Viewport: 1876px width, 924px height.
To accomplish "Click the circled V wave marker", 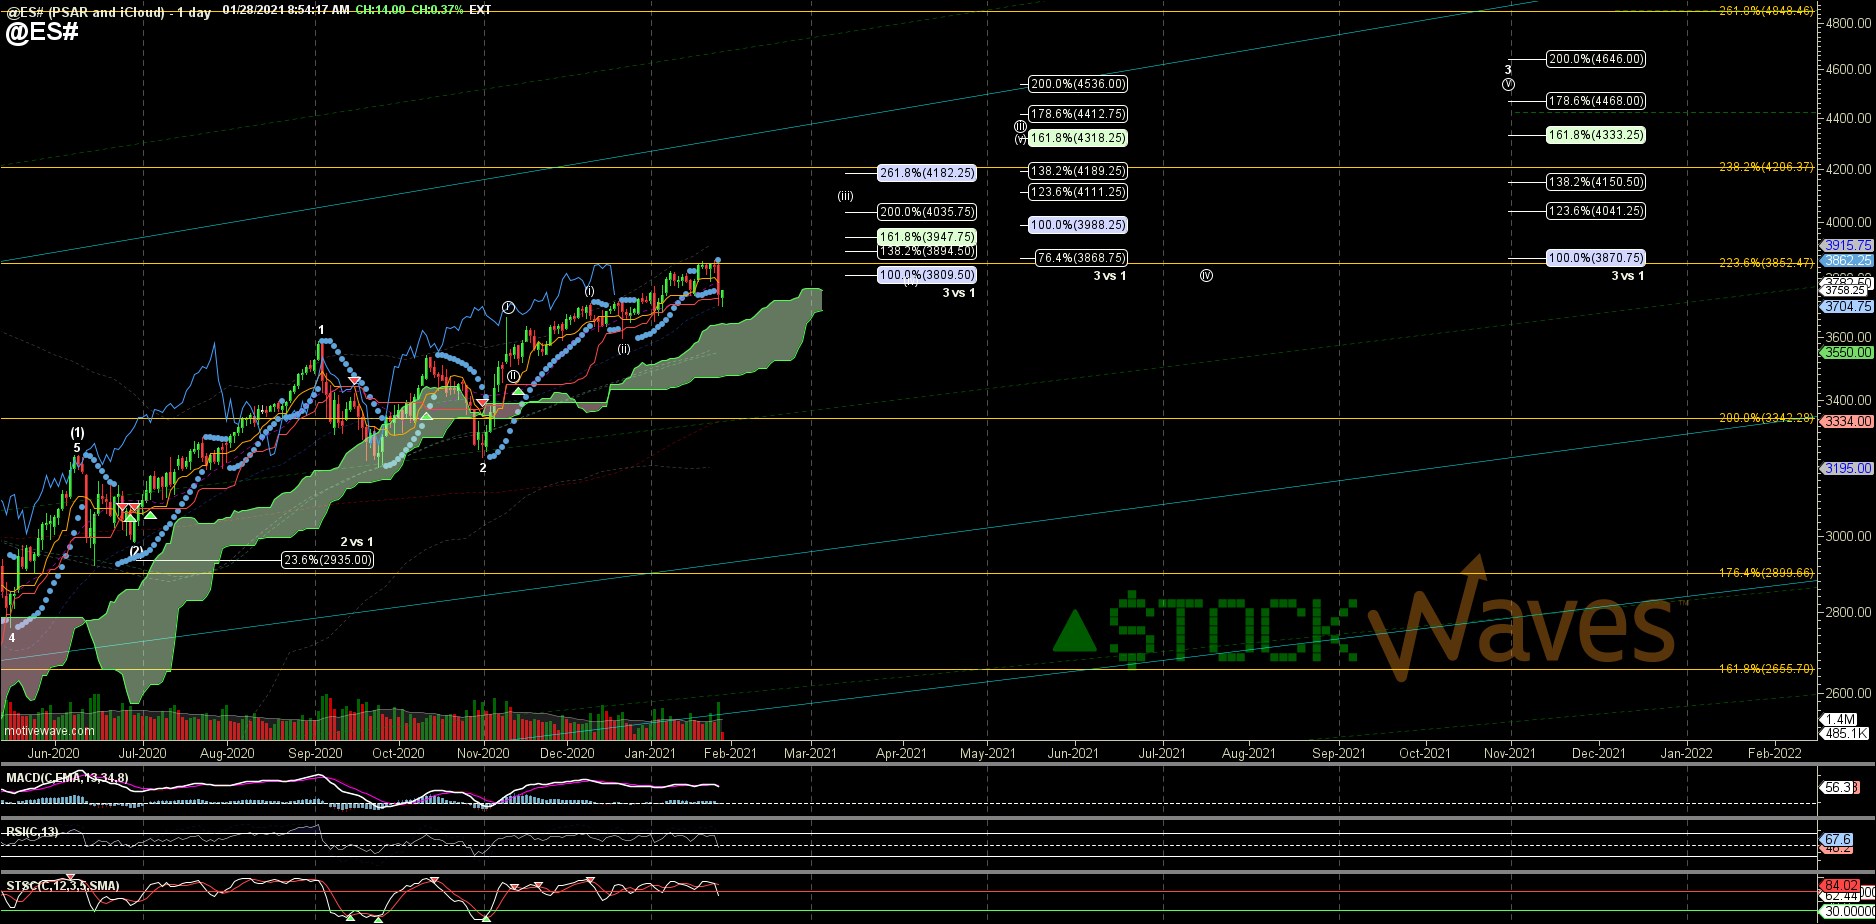I will pyautogui.click(x=1508, y=85).
